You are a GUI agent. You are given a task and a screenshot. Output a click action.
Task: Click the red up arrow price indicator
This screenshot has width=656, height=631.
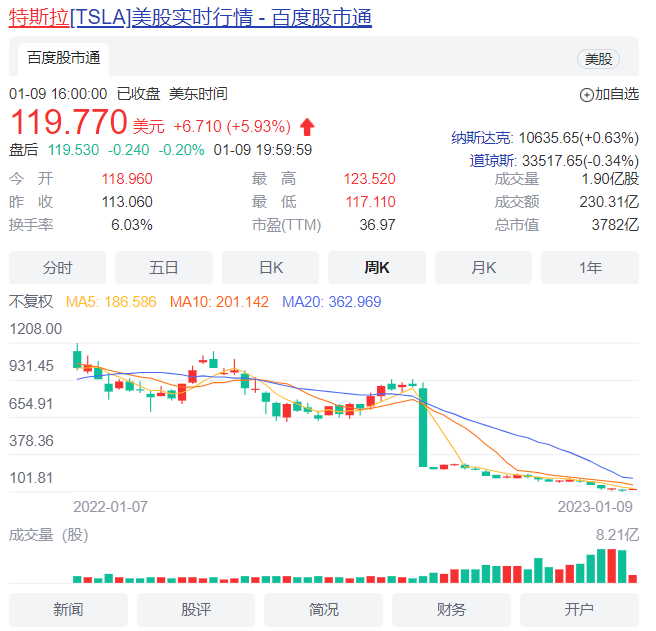307,127
